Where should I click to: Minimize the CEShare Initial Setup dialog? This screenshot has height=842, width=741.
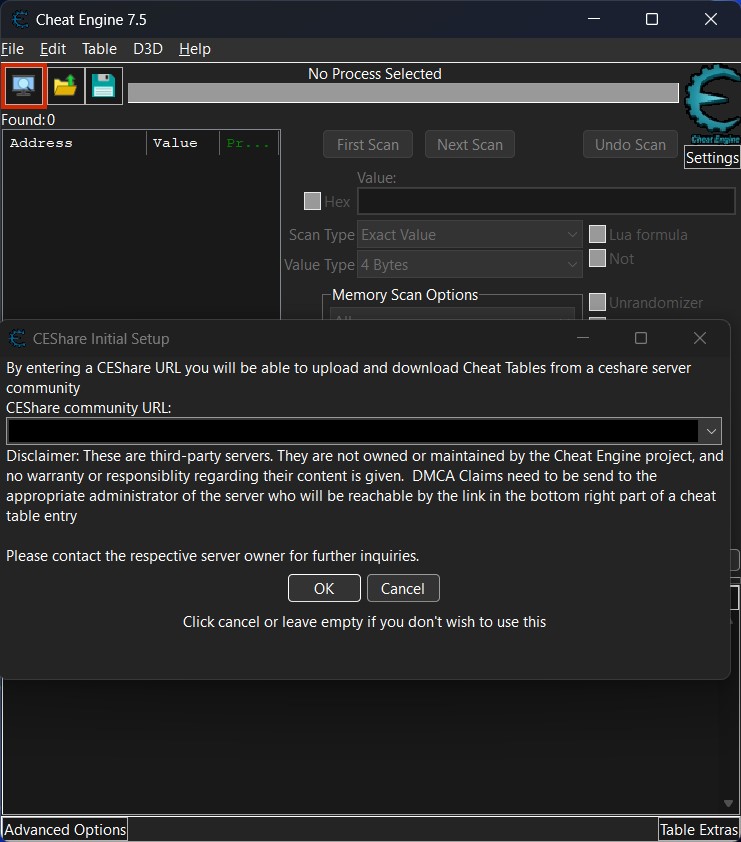[583, 338]
